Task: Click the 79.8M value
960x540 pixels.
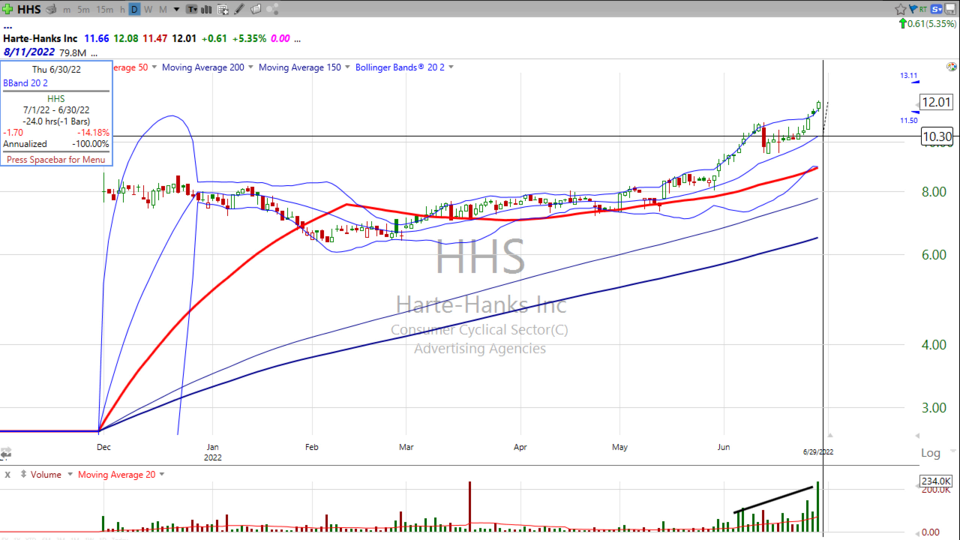Action: pyautogui.click(x=72, y=53)
